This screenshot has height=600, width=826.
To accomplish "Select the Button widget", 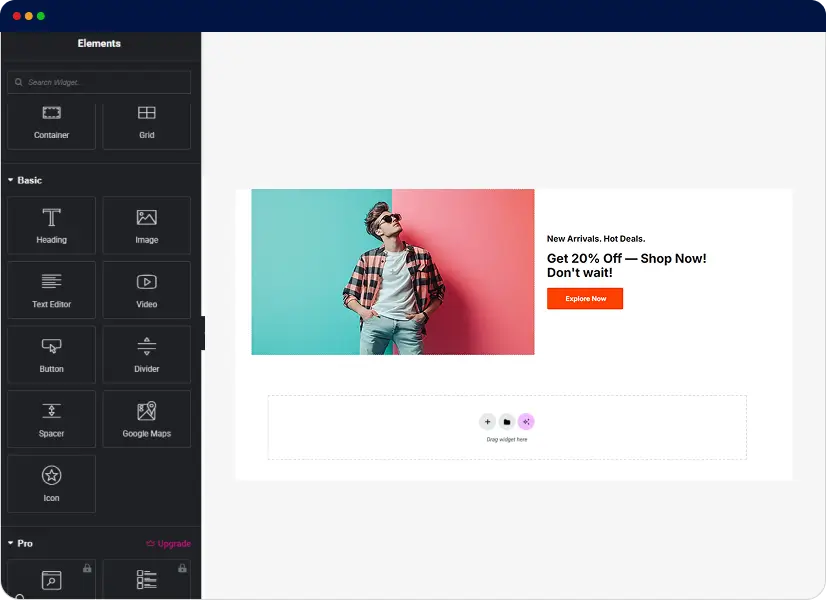I will pos(51,355).
